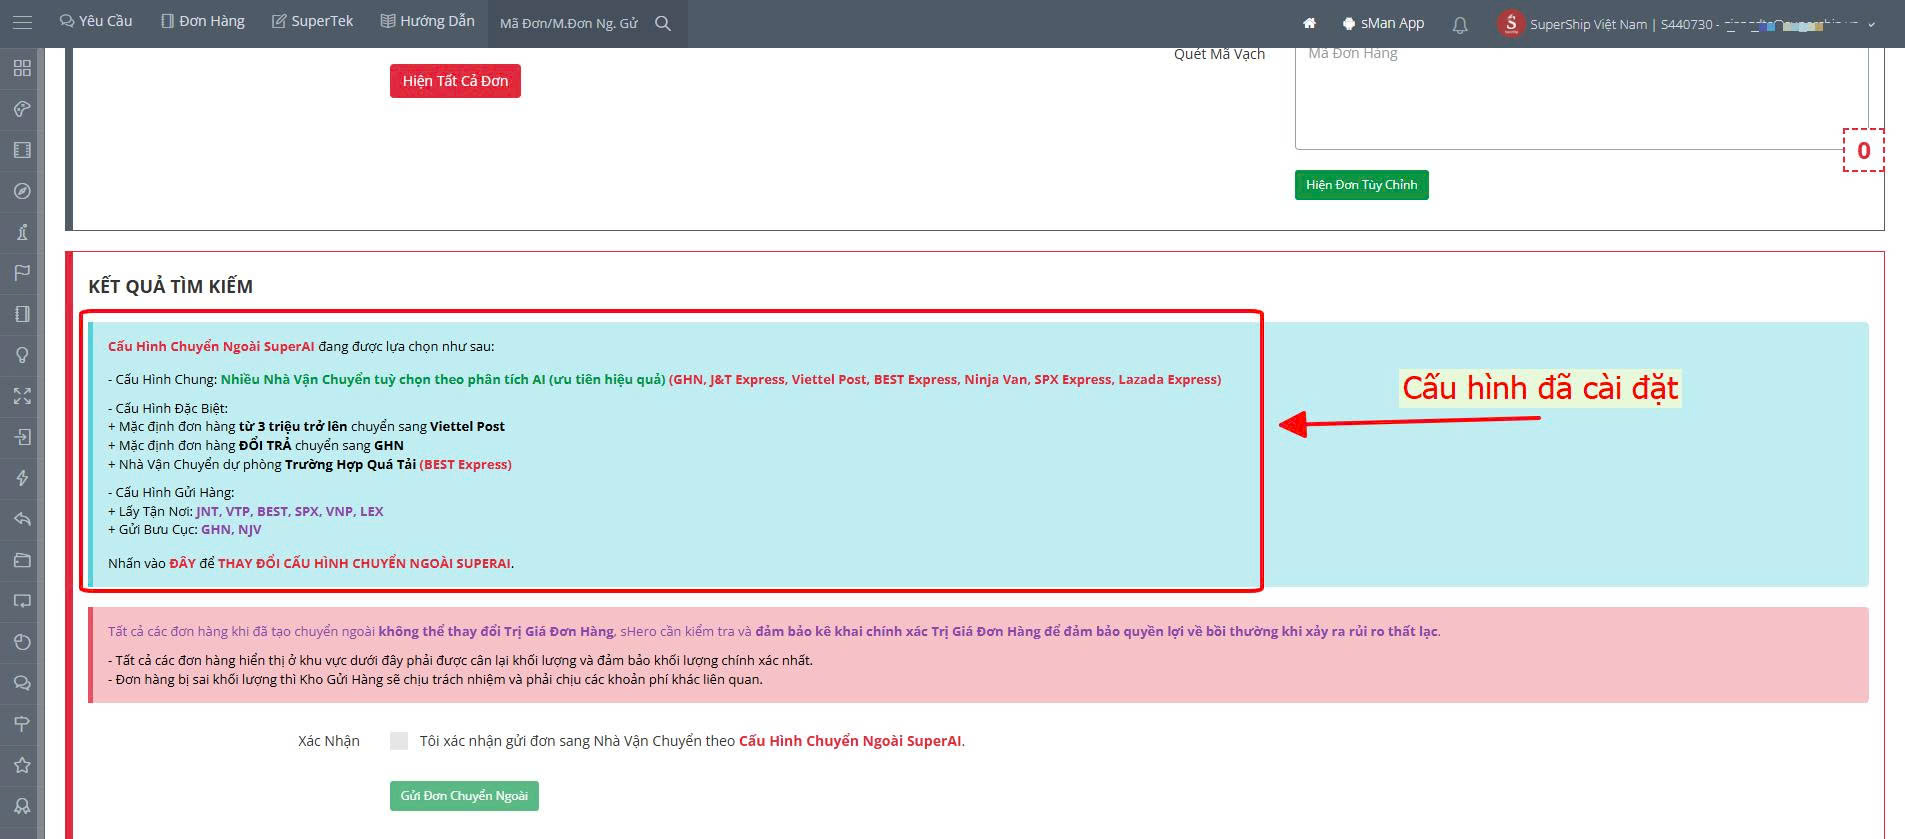Click the Hiện Đơn Tùy Chỉnh button
The height and width of the screenshot is (839, 1905).
tap(1361, 185)
